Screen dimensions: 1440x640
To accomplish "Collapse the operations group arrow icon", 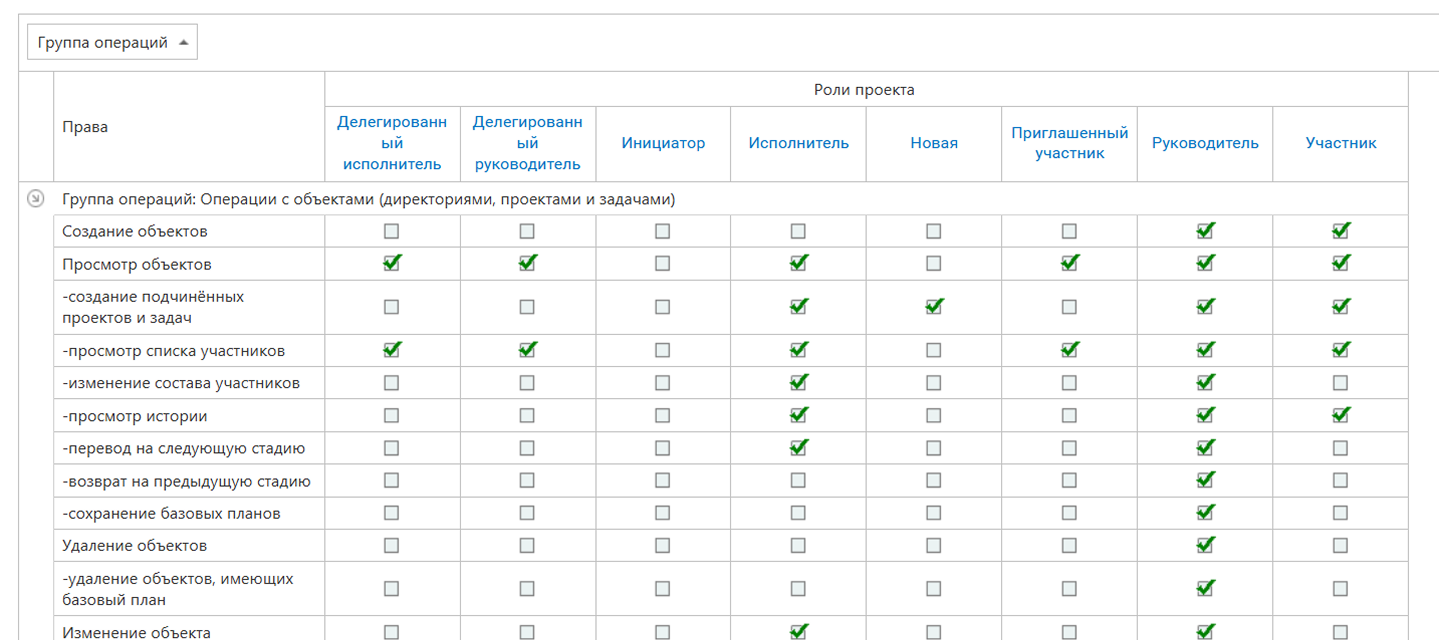I will (35, 199).
